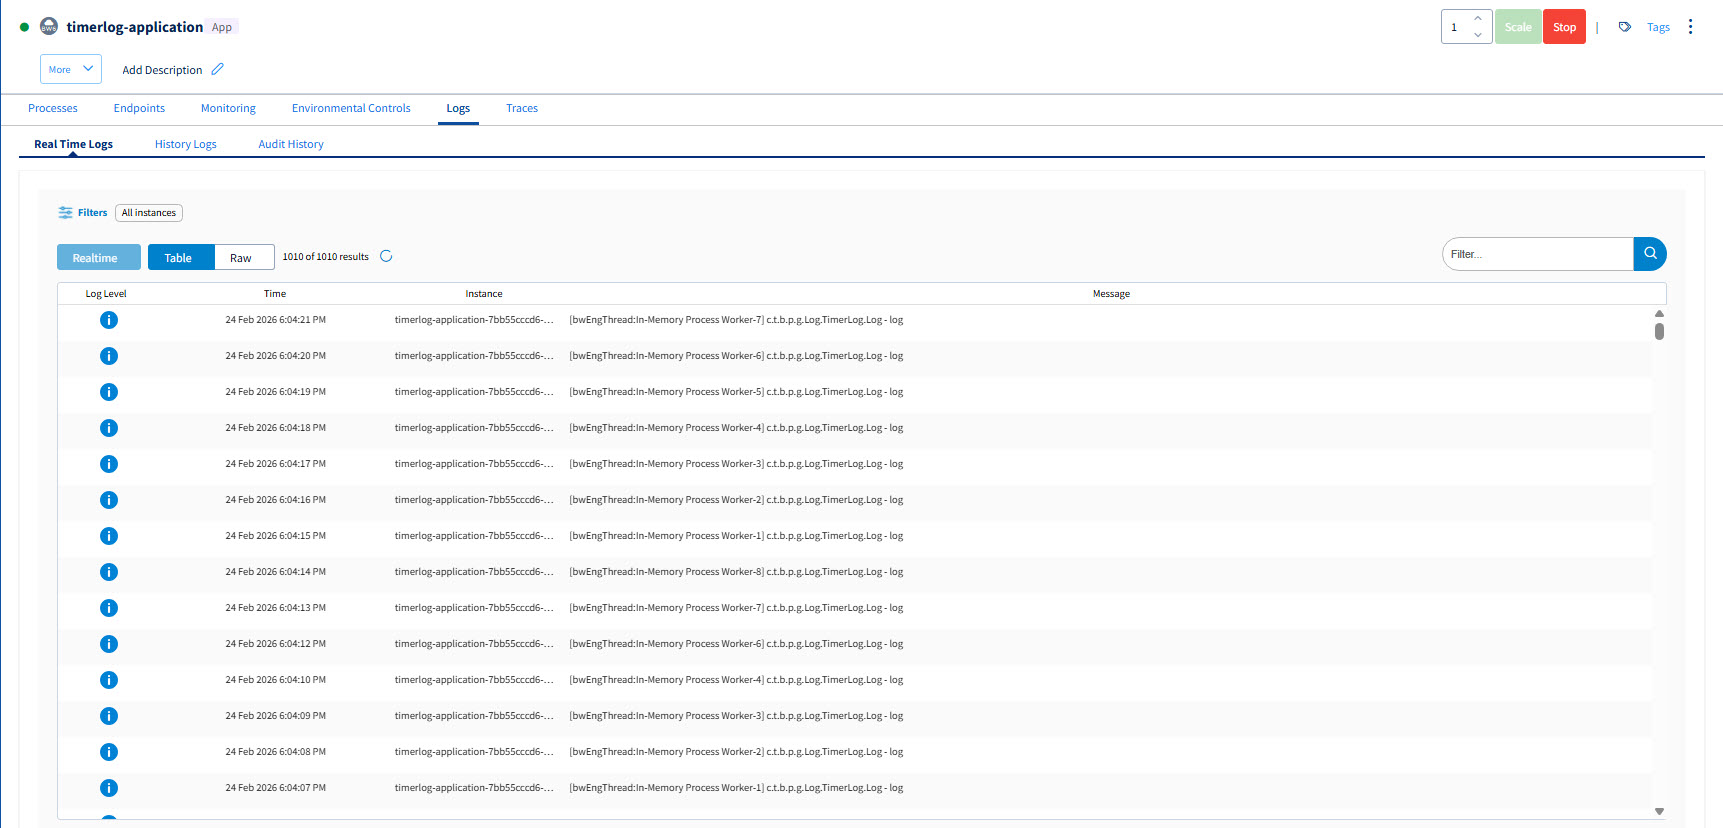1723x828 pixels.
Task: Switch log view to Raw
Action: click(243, 258)
